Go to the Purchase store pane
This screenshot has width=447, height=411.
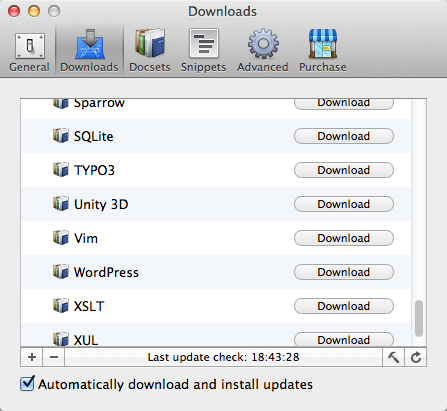point(323,51)
